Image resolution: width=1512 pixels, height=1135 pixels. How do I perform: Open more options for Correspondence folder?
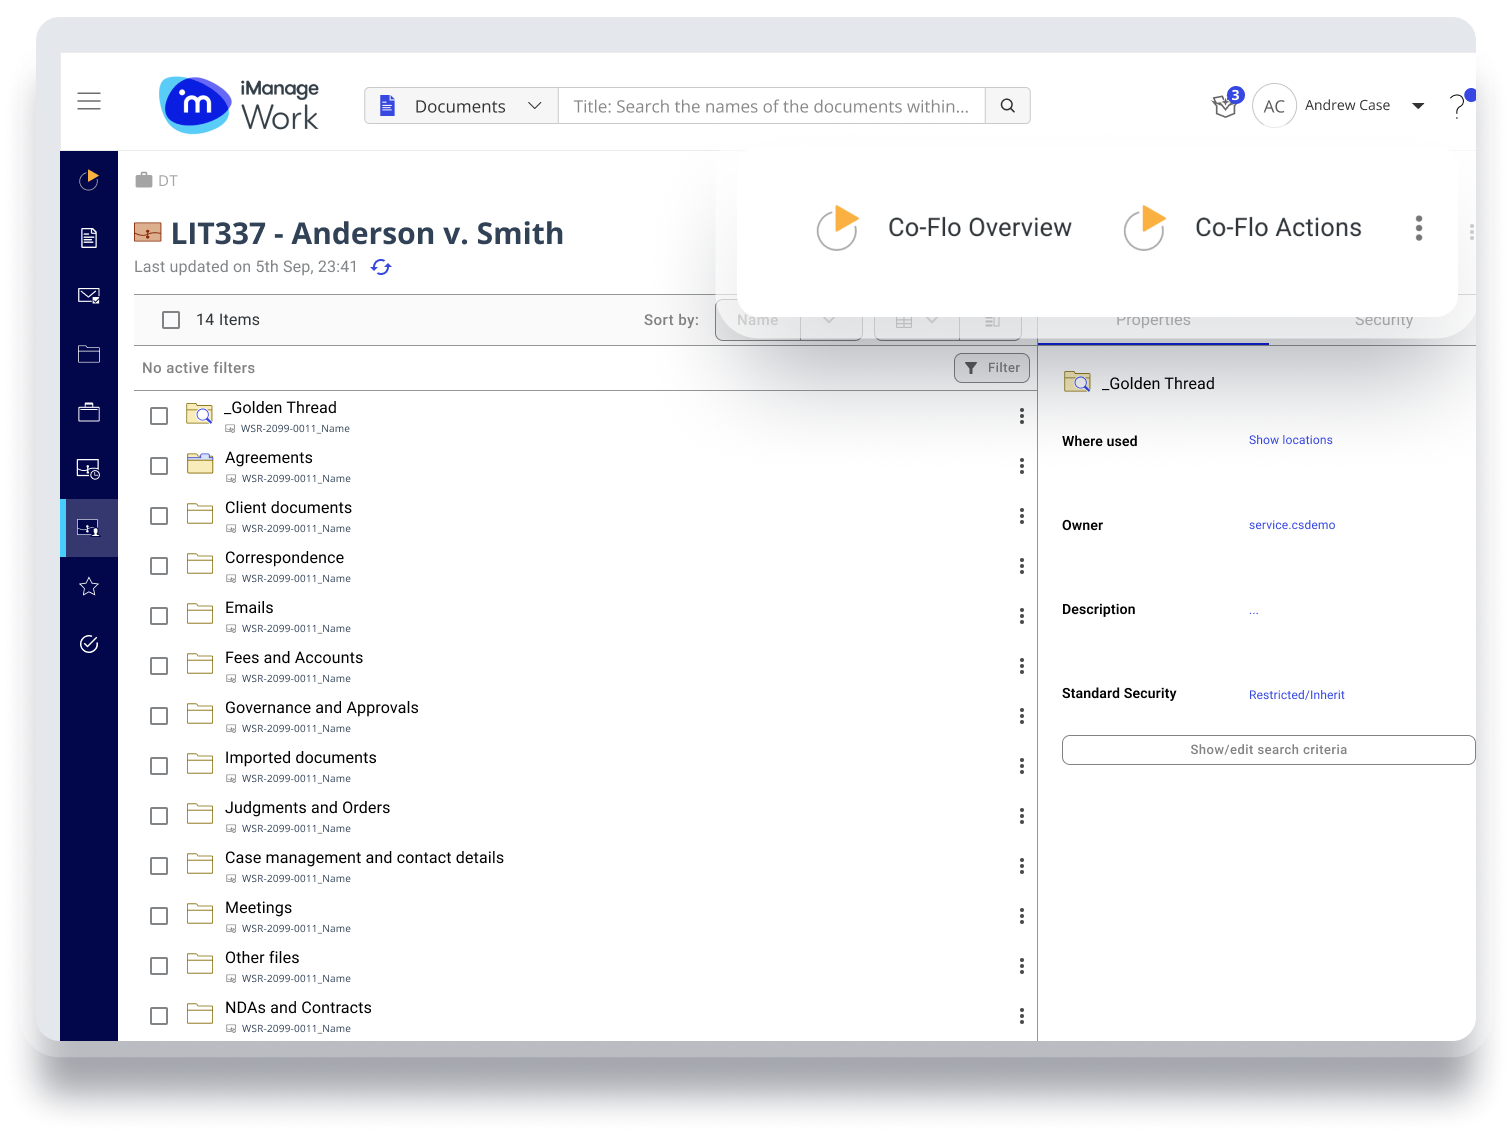[x=1021, y=566]
